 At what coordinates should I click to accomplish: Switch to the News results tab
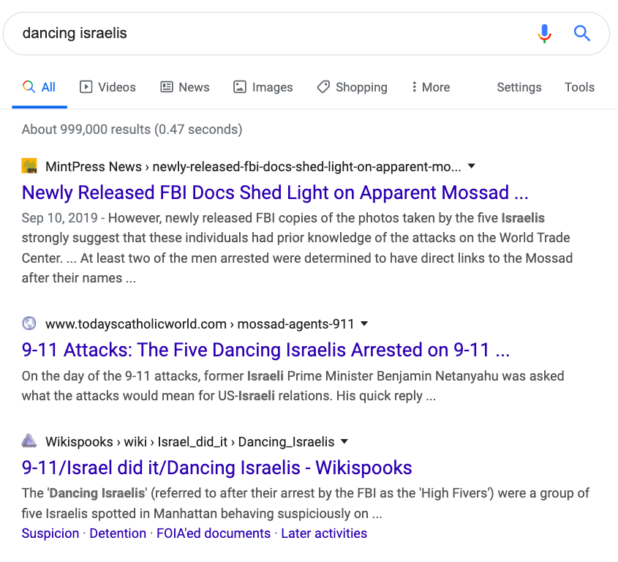pyautogui.click(x=185, y=87)
